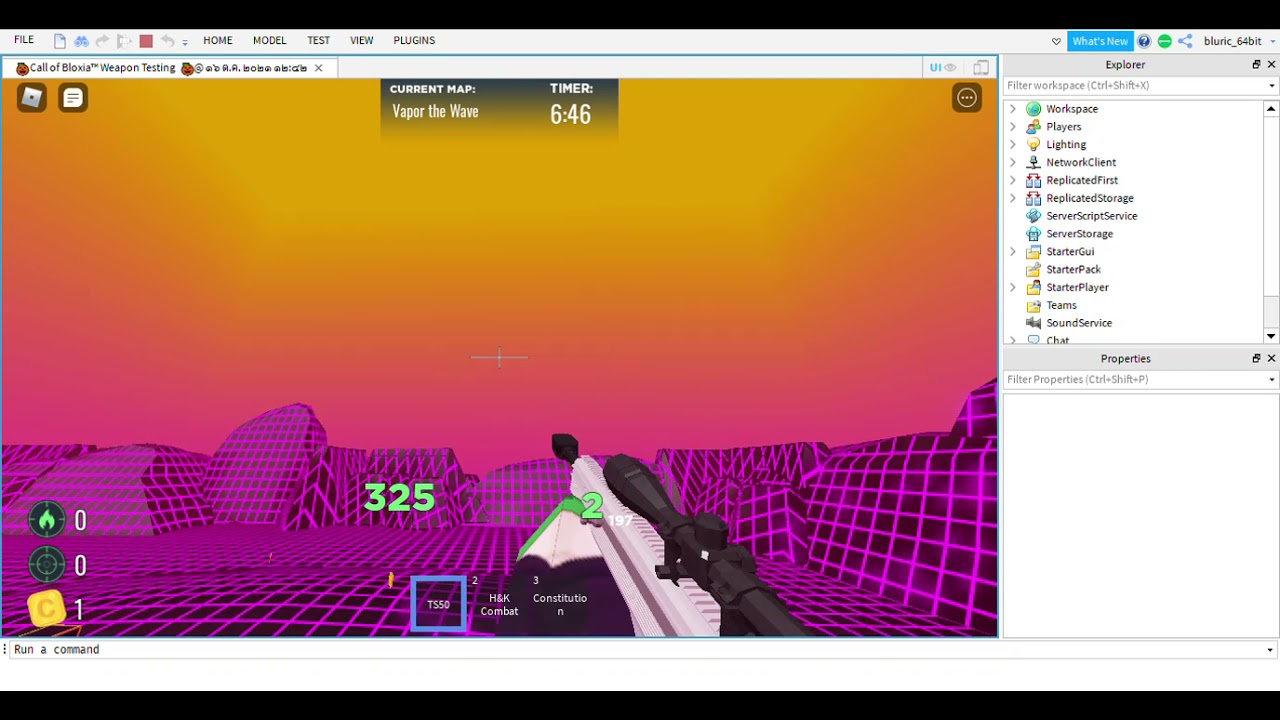The height and width of the screenshot is (720, 1280).
Task: Switch to the VIEW ribbon tab
Action: 362,41
